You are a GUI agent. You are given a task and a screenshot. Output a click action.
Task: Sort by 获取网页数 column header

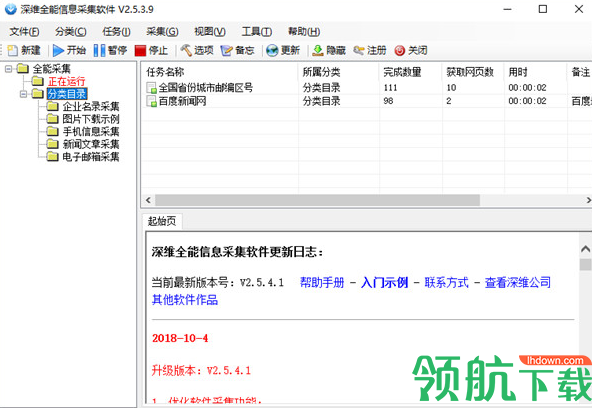coord(473,72)
